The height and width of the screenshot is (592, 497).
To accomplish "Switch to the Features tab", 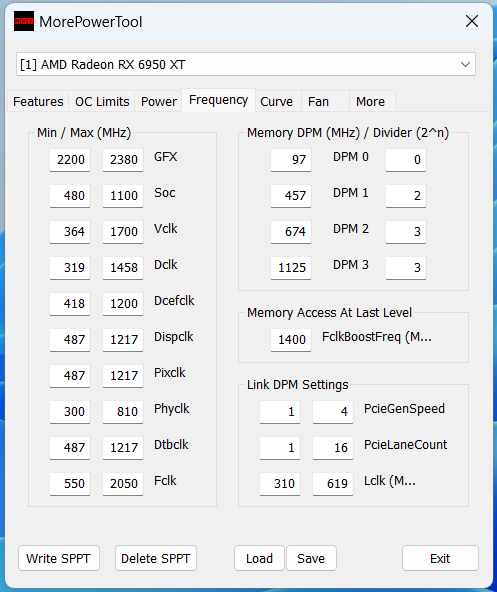I will point(38,102).
